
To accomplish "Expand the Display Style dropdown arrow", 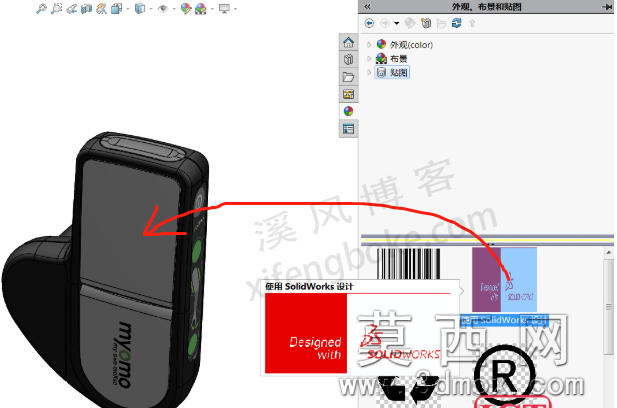I will click(x=151, y=9).
